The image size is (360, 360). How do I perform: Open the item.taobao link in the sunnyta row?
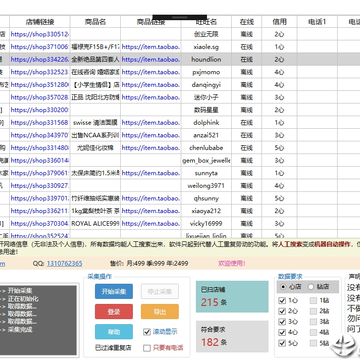point(151,173)
